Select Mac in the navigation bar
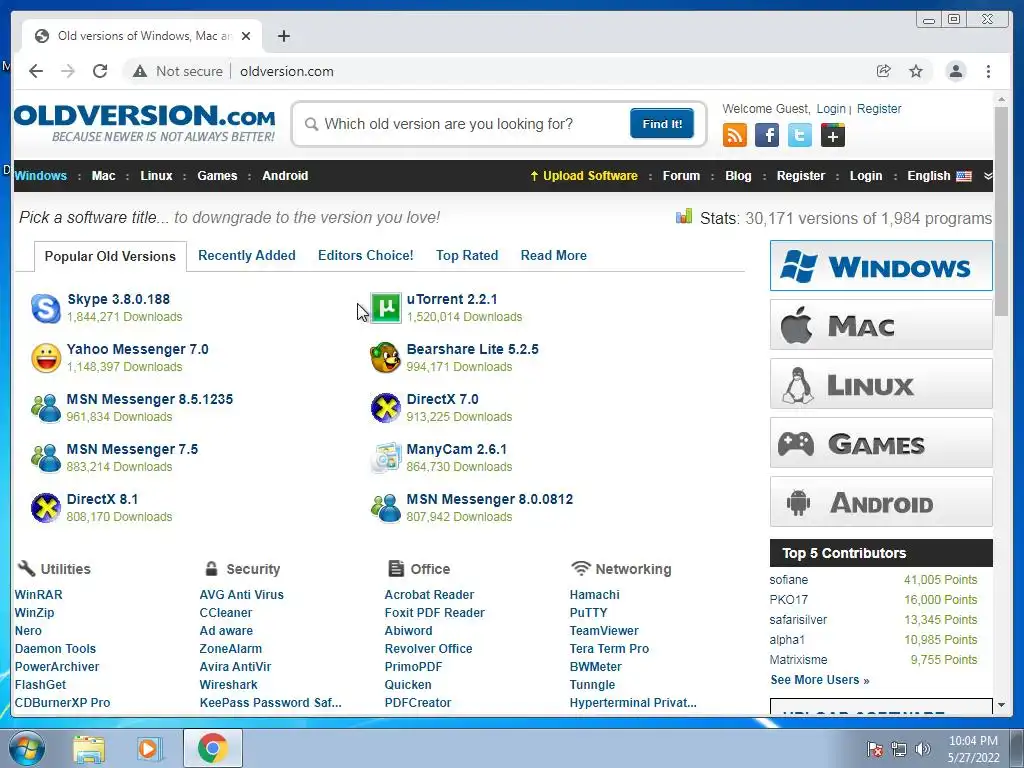The height and width of the screenshot is (768, 1024). coord(103,176)
